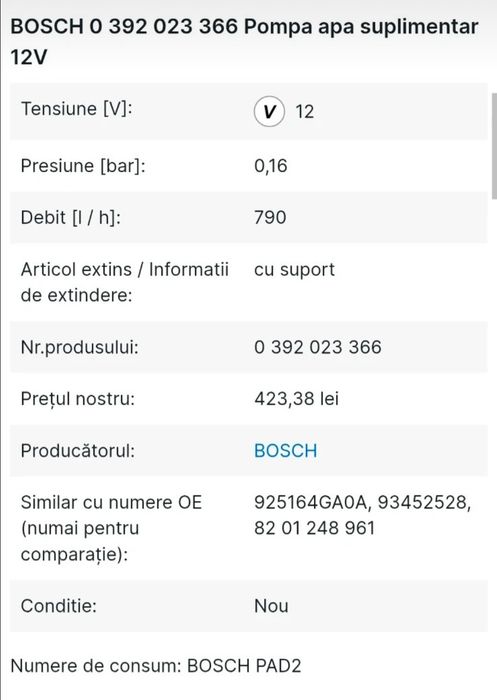Screen dimensions: 497x700
Task: Click OE number 93452528
Action: click(424, 503)
